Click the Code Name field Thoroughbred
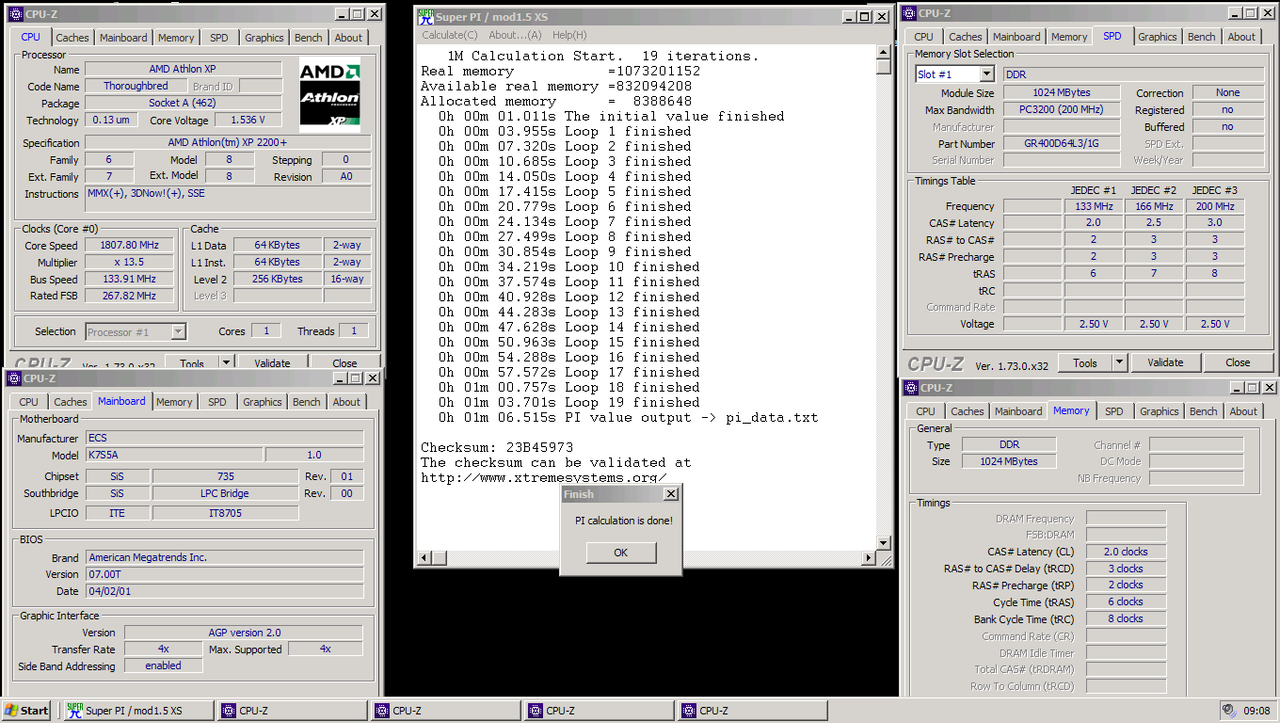 pyautogui.click(x=136, y=86)
